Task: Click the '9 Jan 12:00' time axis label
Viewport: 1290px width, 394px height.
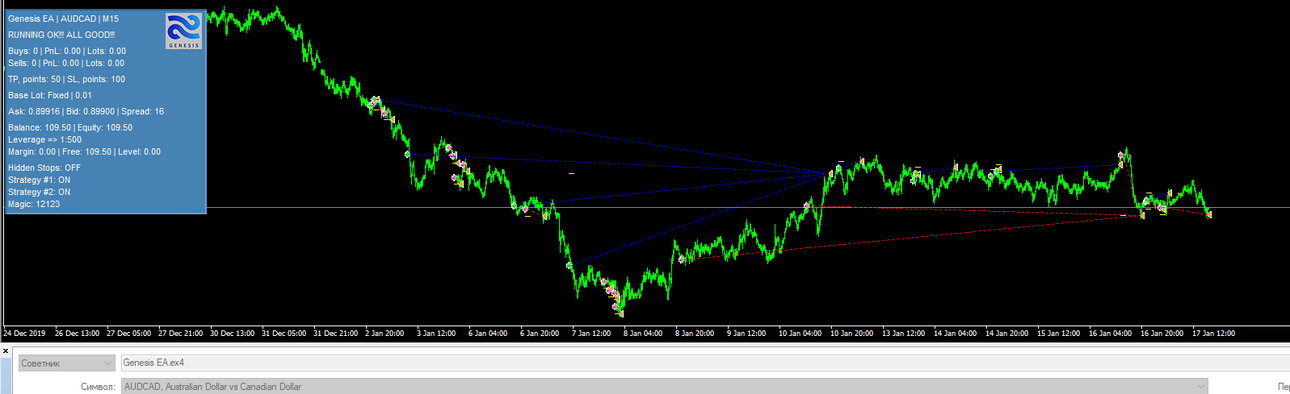Action: pyautogui.click(x=746, y=333)
